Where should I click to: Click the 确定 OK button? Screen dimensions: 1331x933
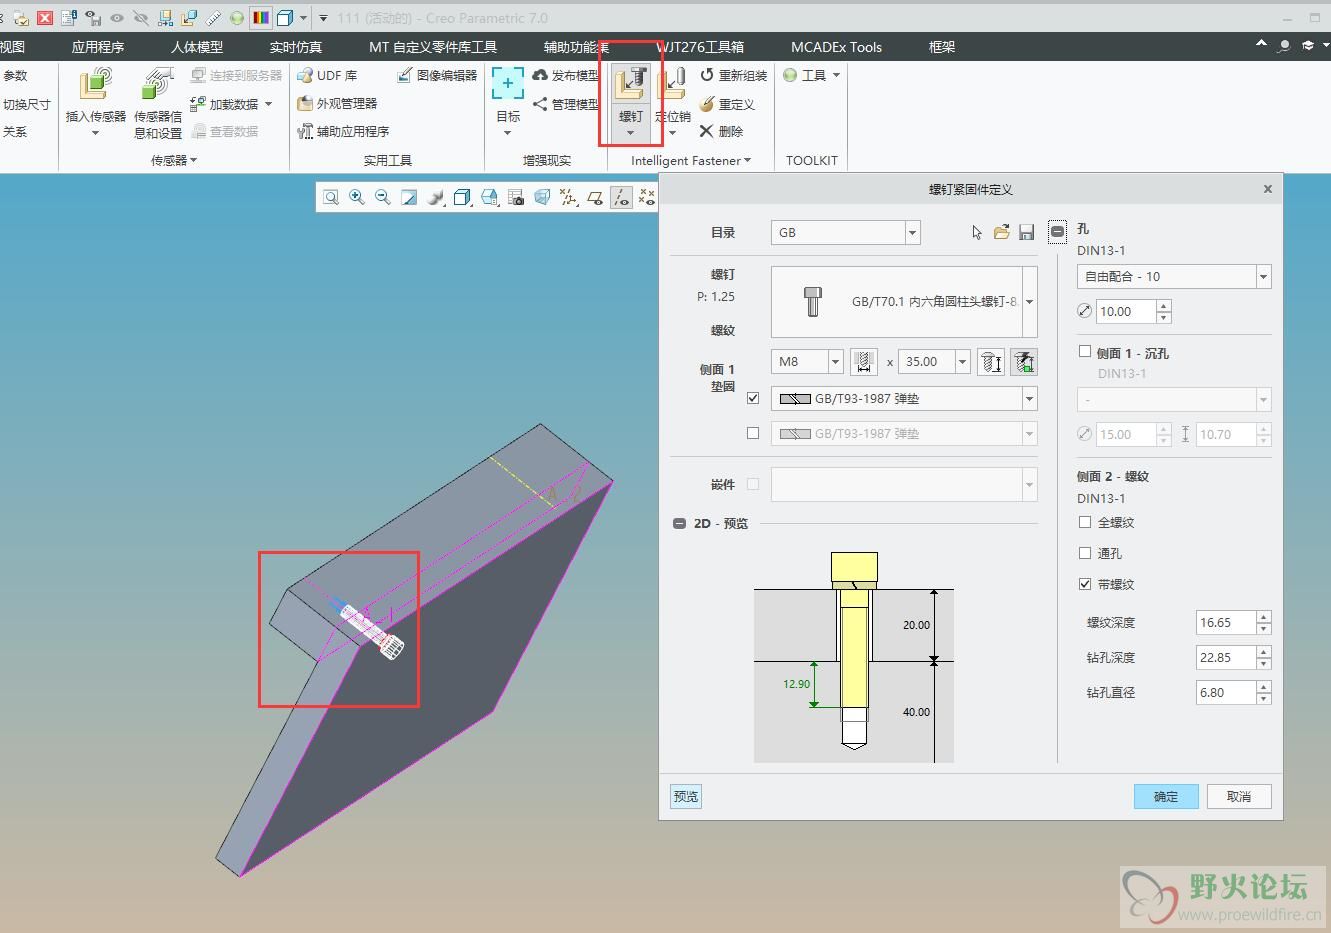pos(1166,796)
